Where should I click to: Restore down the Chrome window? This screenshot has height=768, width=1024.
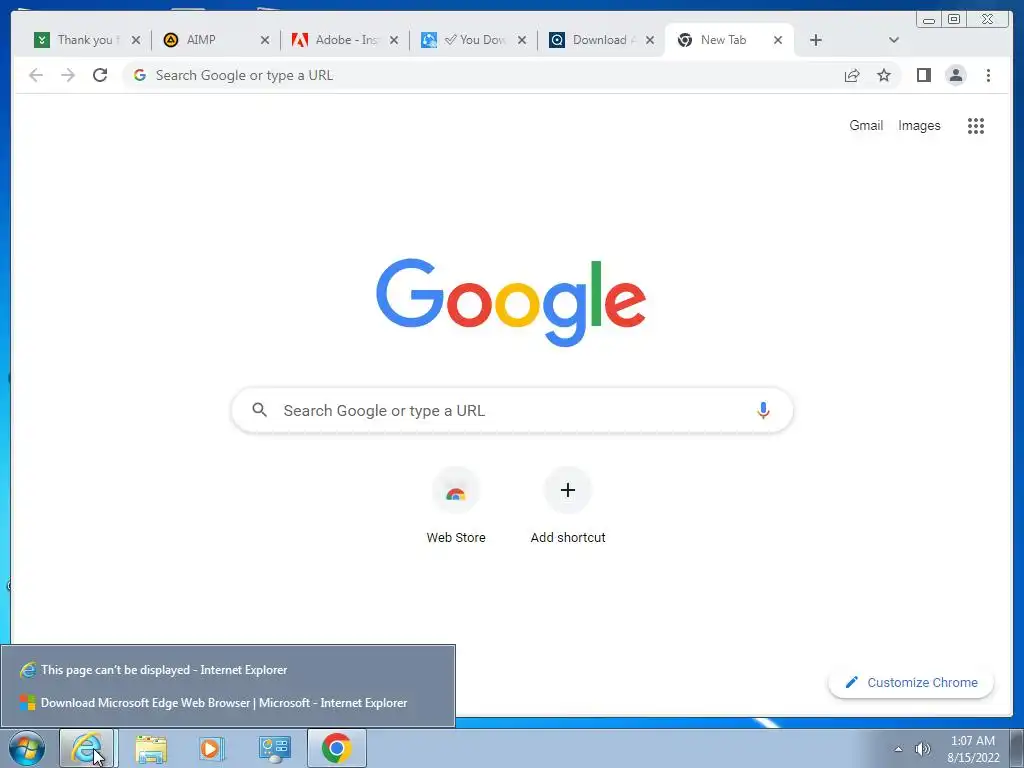click(x=953, y=20)
